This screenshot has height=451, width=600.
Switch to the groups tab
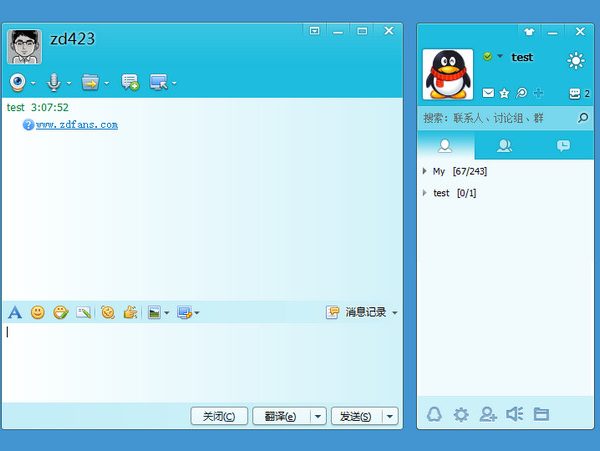(x=505, y=146)
